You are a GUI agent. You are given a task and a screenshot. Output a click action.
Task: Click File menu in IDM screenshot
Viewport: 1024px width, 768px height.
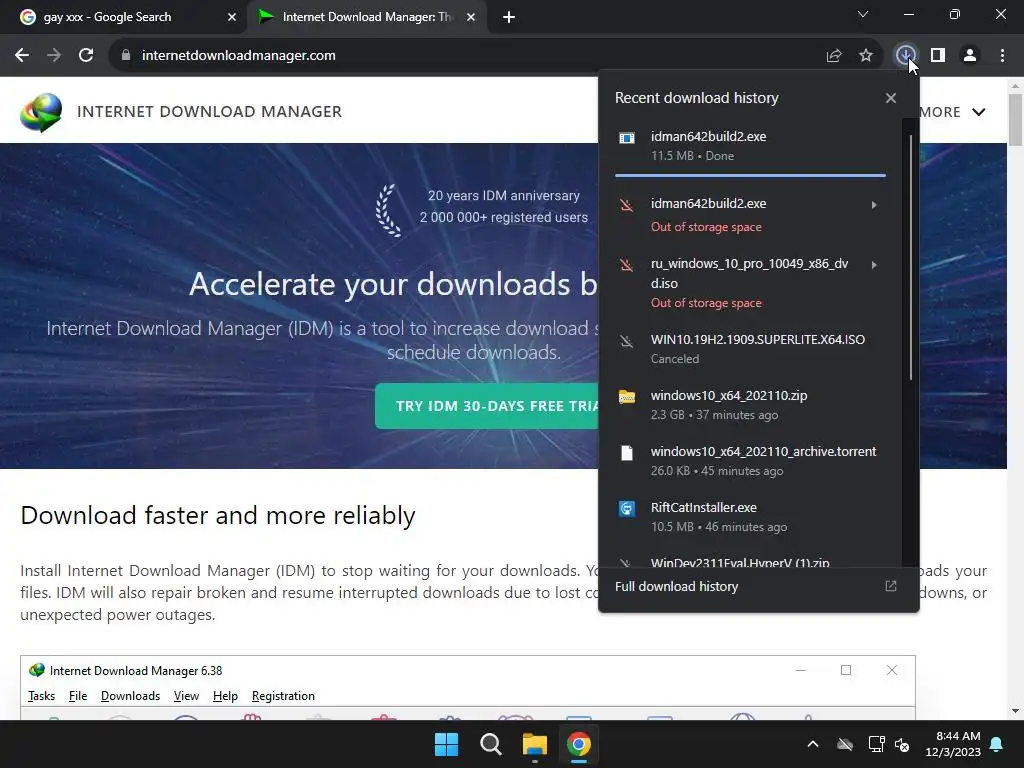[x=78, y=696]
